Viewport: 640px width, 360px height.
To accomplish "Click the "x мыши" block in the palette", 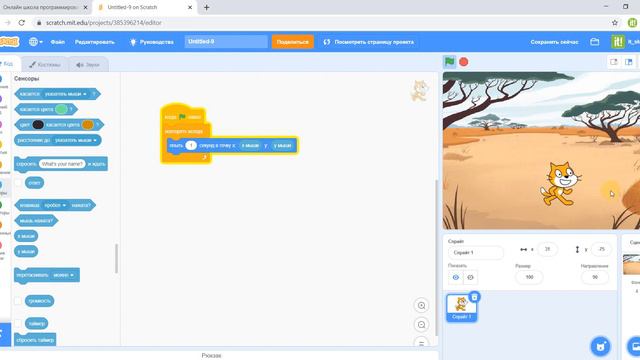I will point(26,236).
